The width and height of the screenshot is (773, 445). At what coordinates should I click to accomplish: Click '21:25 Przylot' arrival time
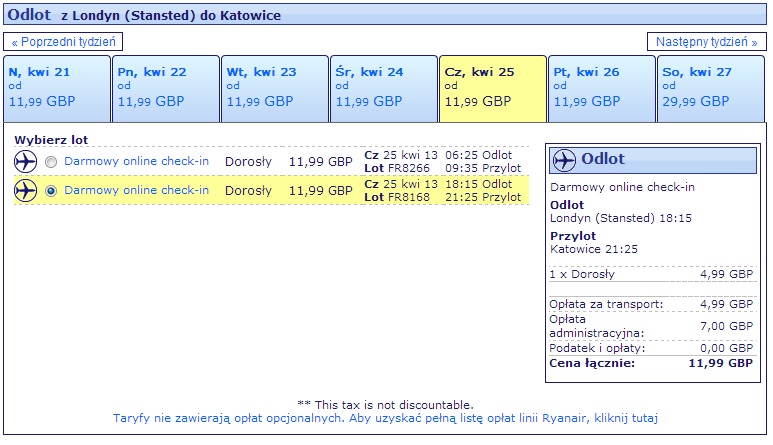click(x=483, y=198)
